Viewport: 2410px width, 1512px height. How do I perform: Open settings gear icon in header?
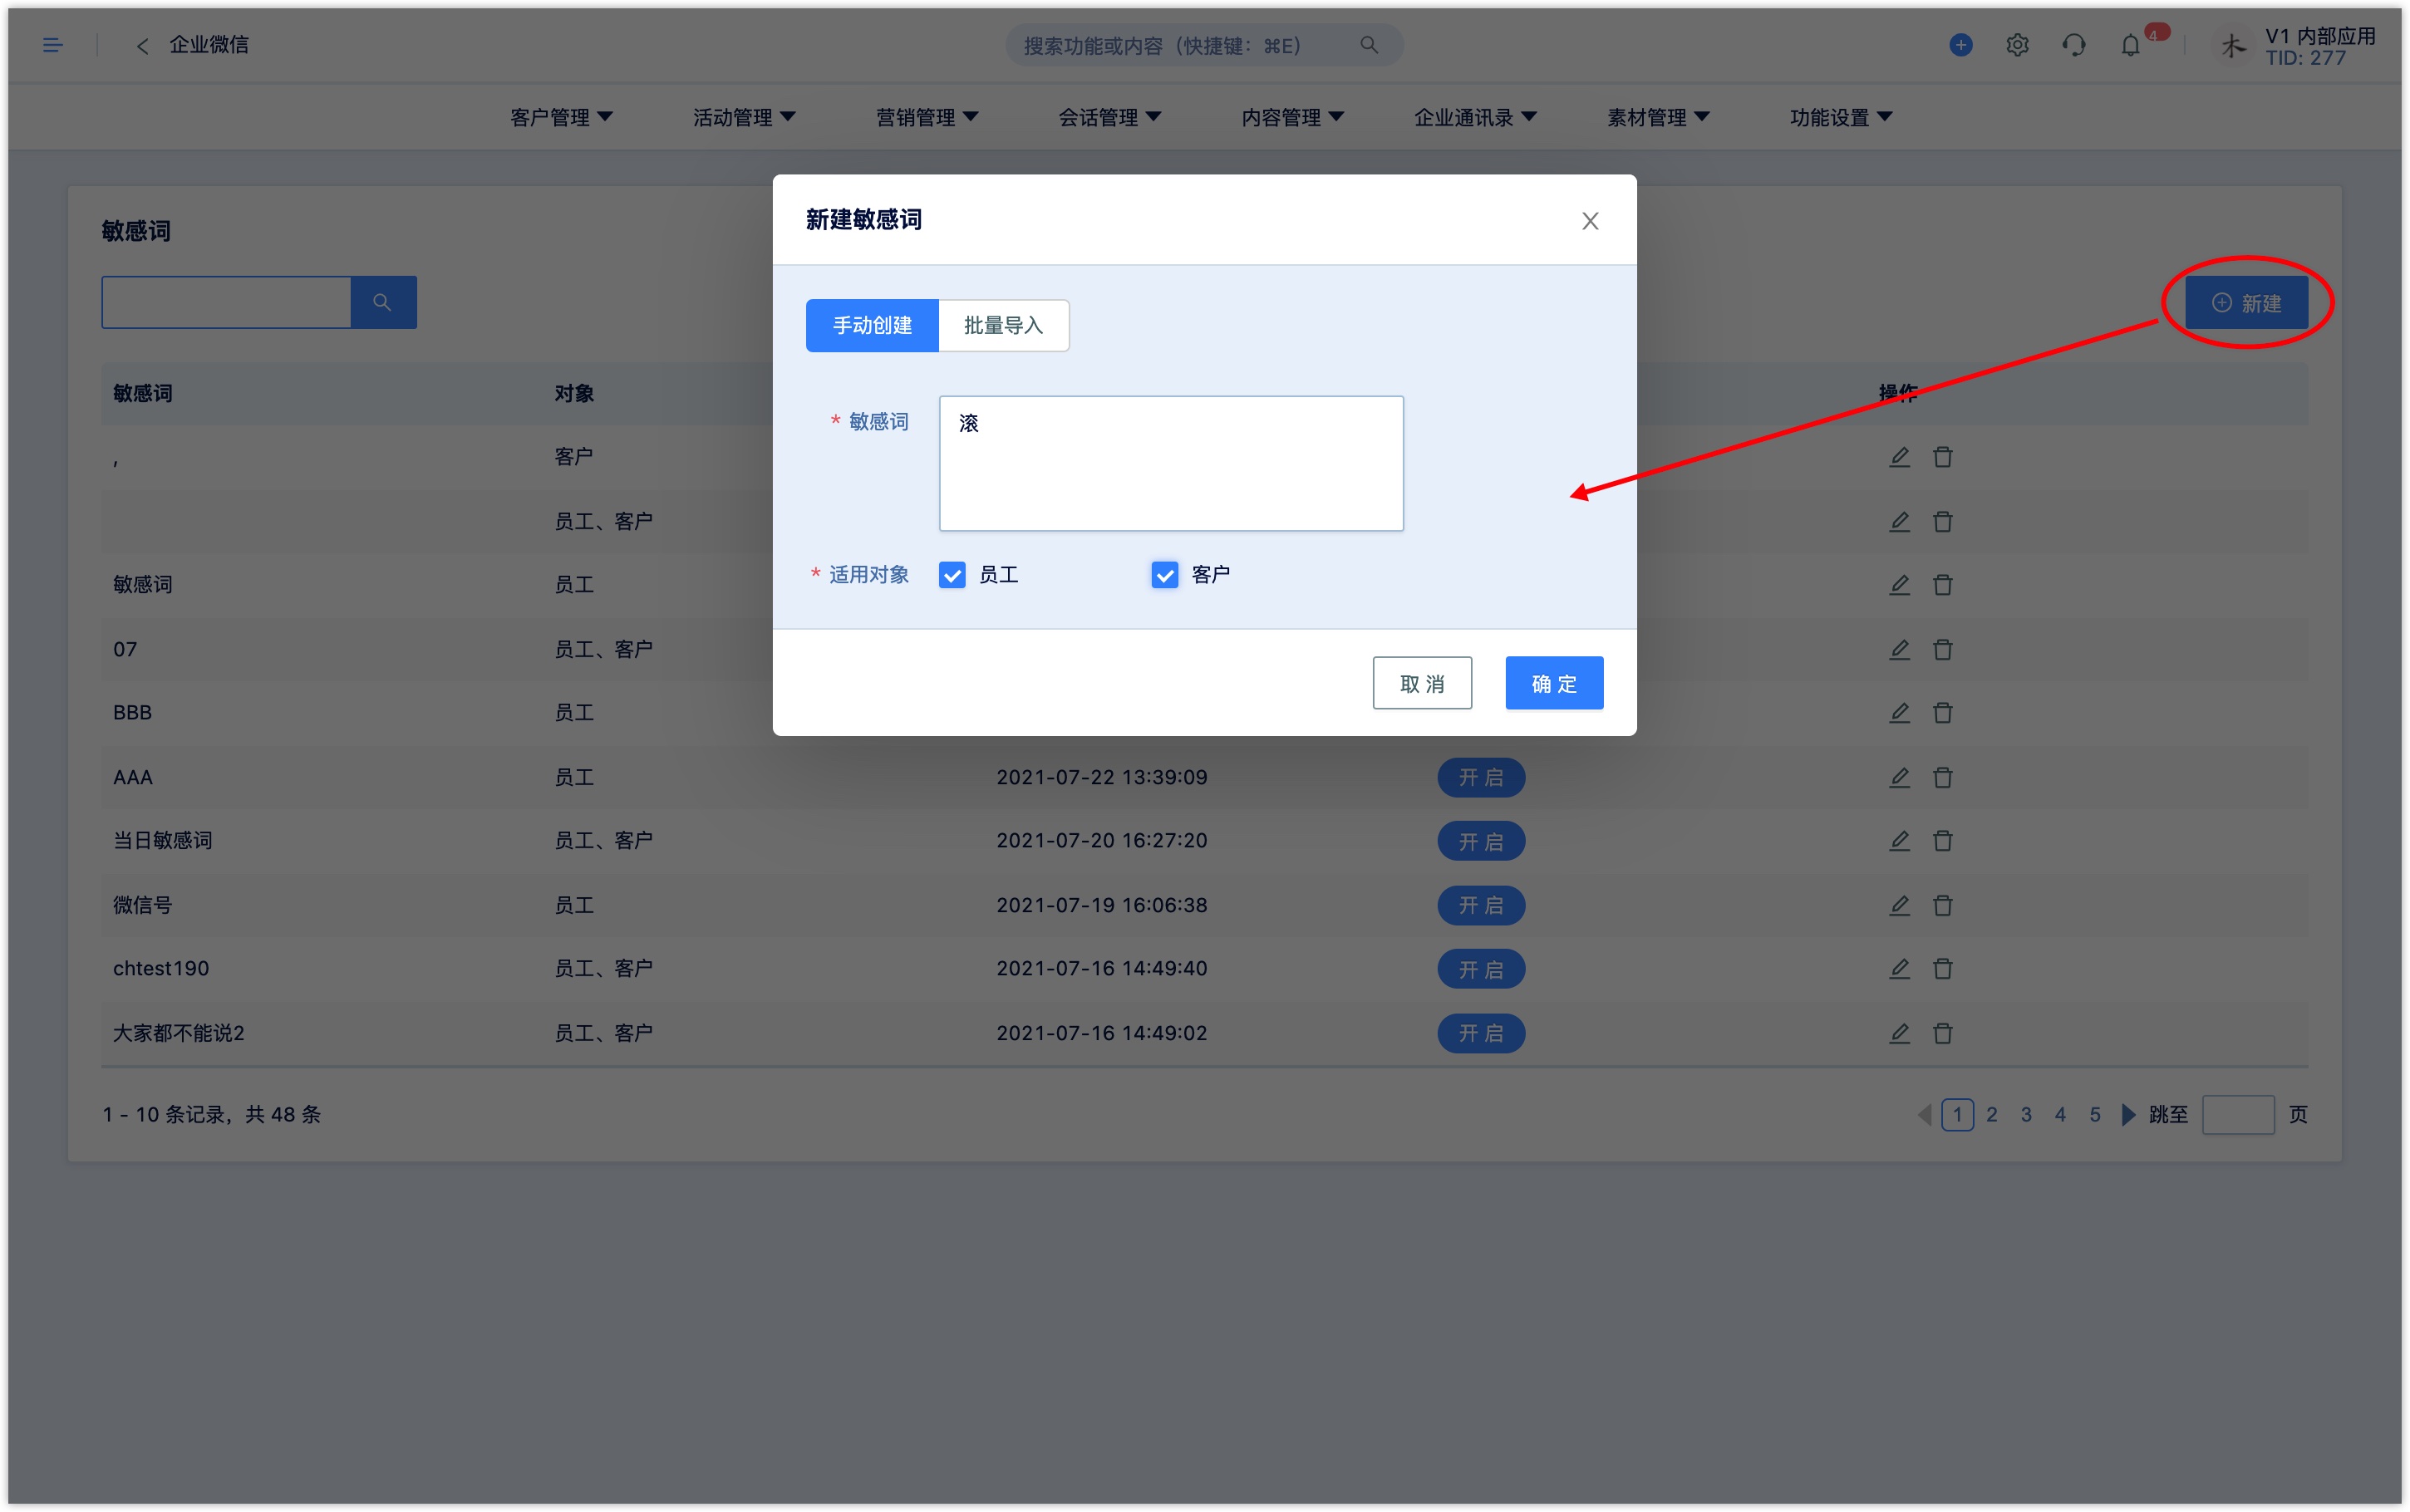click(x=2017, y=45)
